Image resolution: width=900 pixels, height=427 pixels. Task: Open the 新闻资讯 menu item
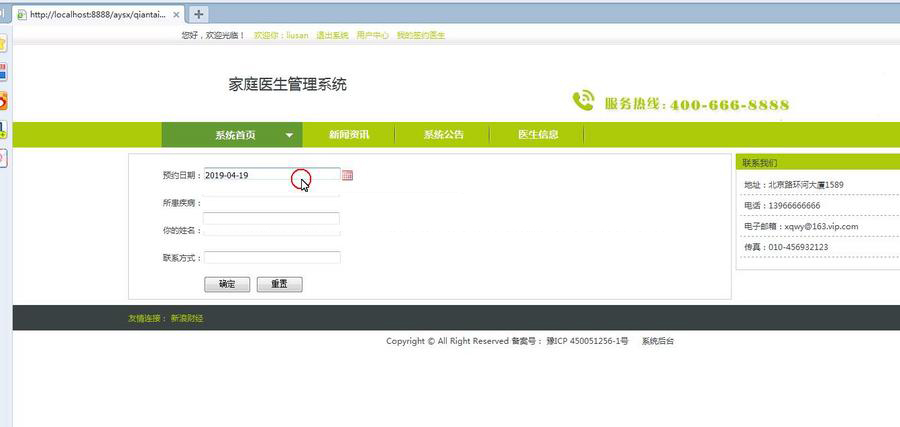349,135
